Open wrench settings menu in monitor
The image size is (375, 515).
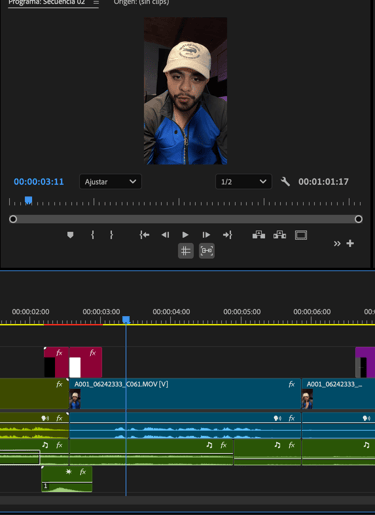(x=285, y=182)
